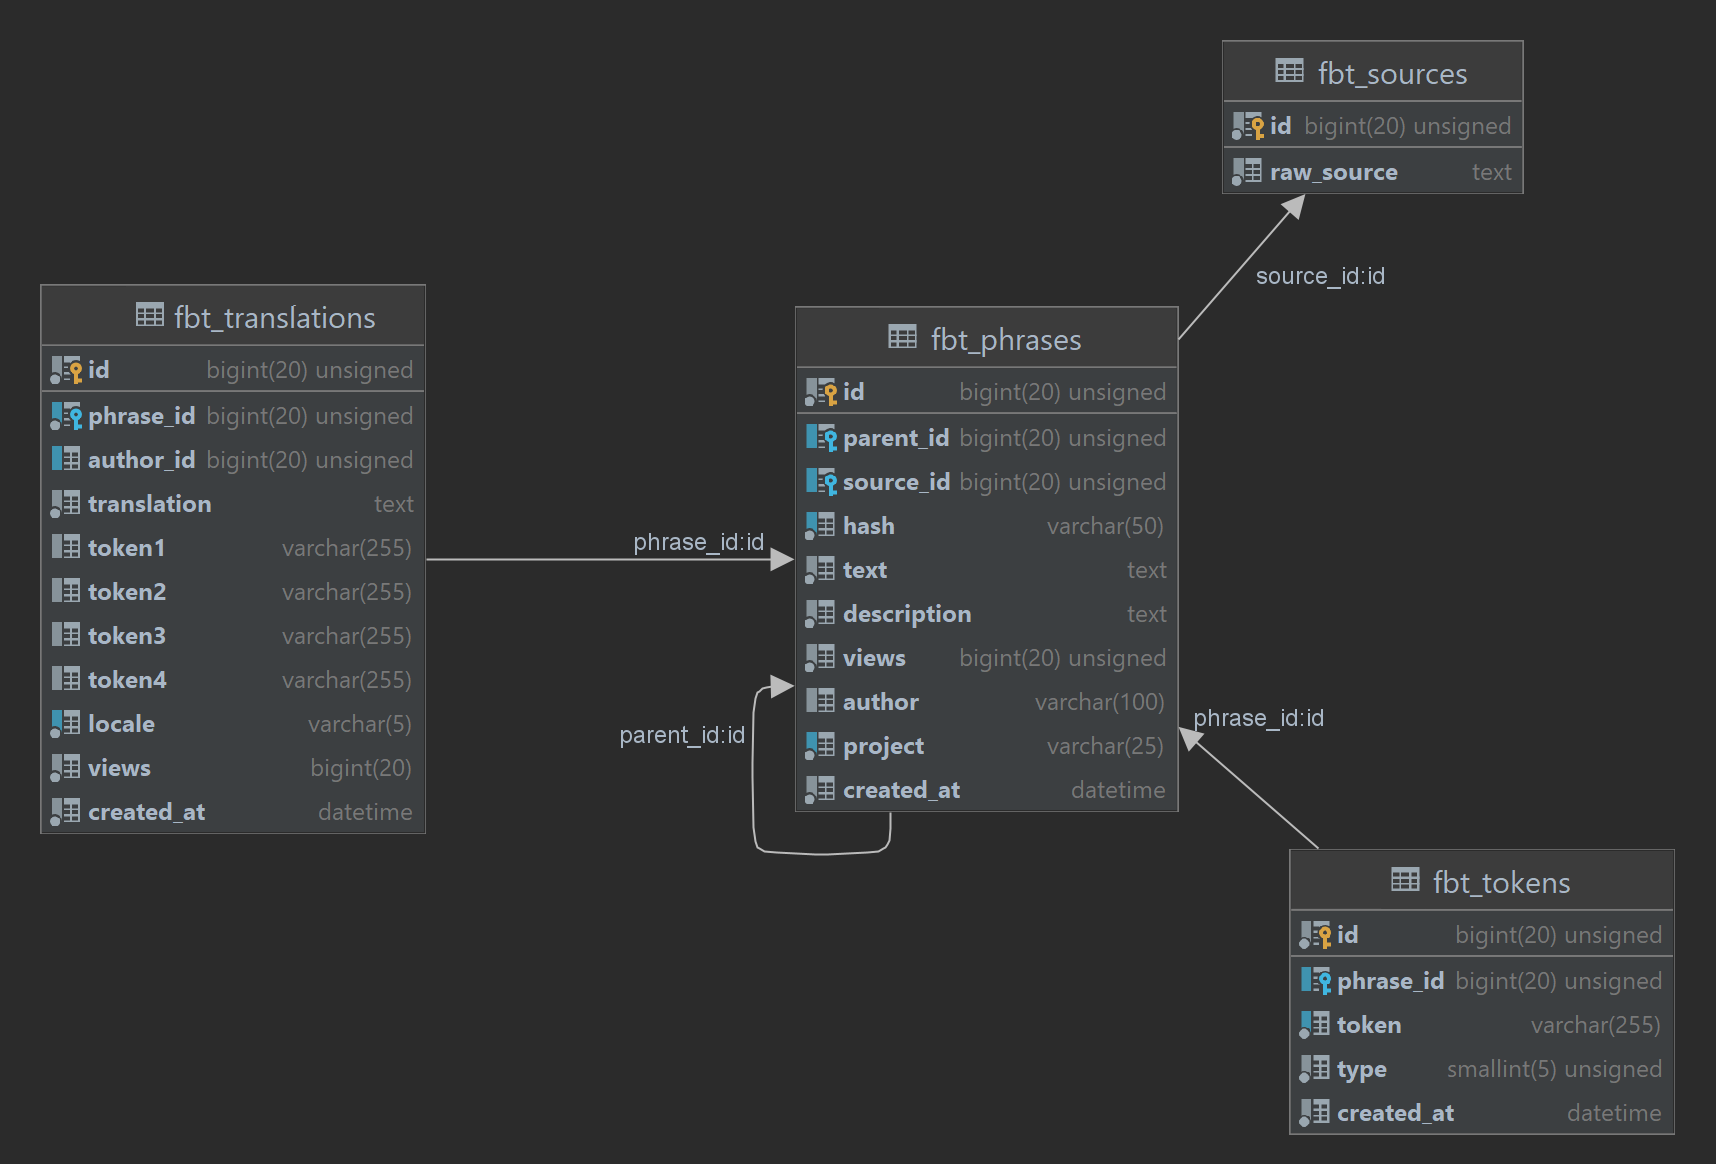Click foreign key icon beside parent_id
Viewport: 1716px width, 1164px height.
click(x=821, y=438)
